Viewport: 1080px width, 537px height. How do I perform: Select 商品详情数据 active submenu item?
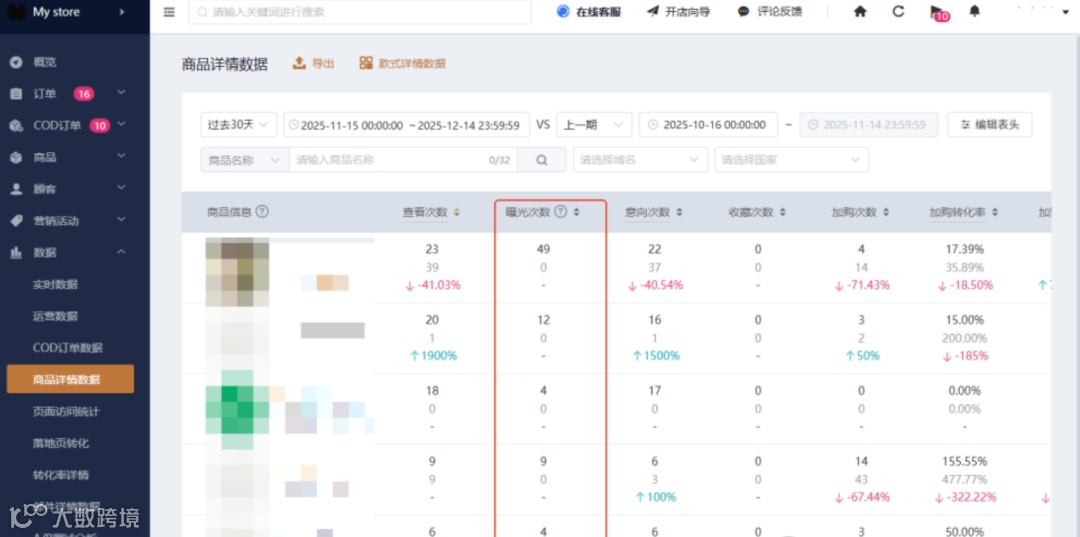pos(70,379)
